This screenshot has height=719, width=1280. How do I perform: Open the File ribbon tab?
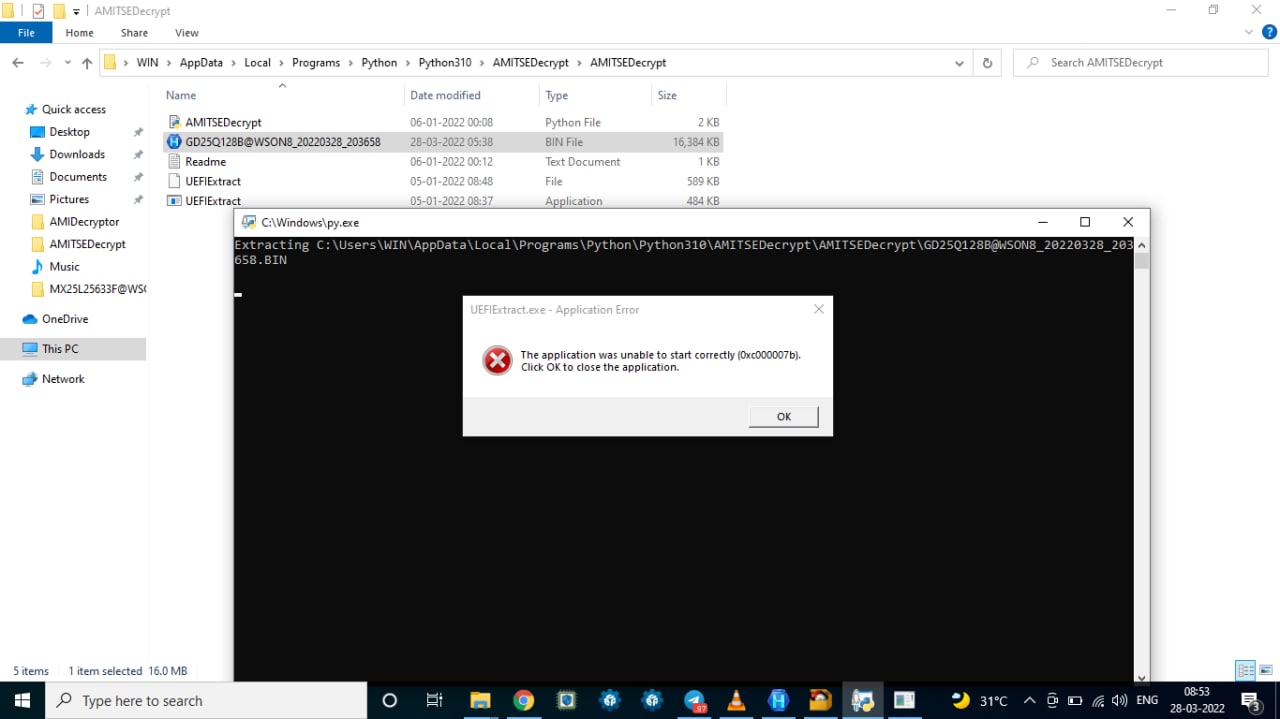26,33
